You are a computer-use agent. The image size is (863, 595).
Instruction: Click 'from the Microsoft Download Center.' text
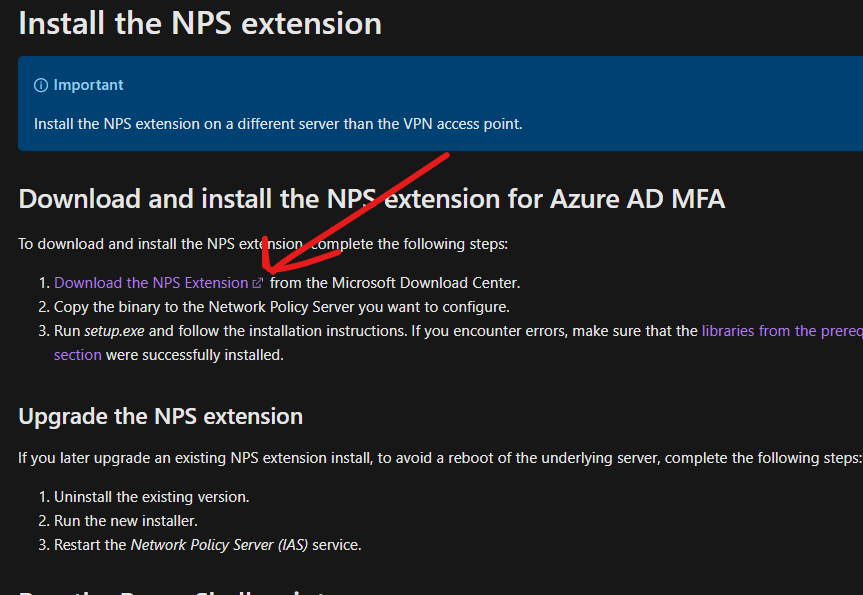tap(395, 283)
